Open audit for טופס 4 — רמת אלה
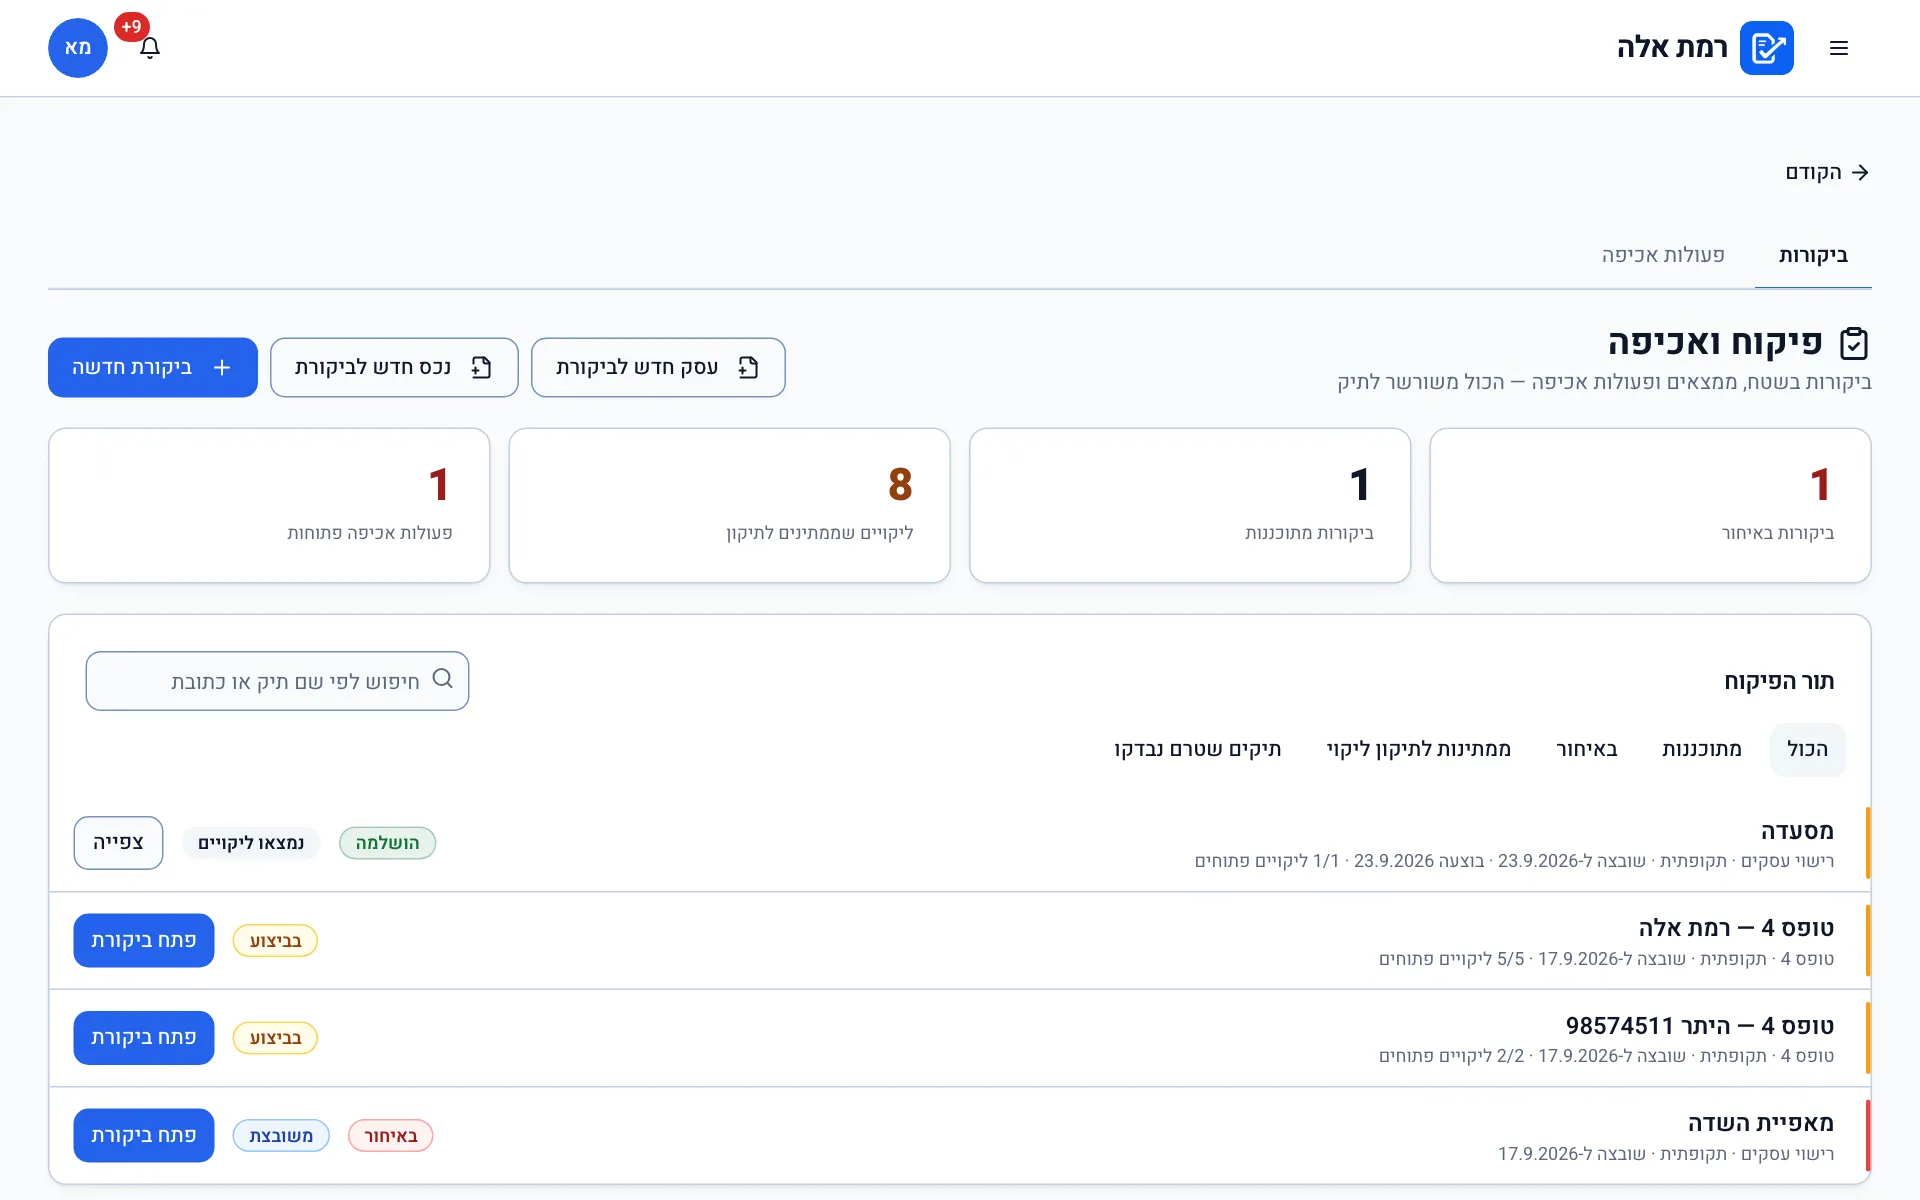Screen dimensions: 1920x1200 click(x=144, y=940)
